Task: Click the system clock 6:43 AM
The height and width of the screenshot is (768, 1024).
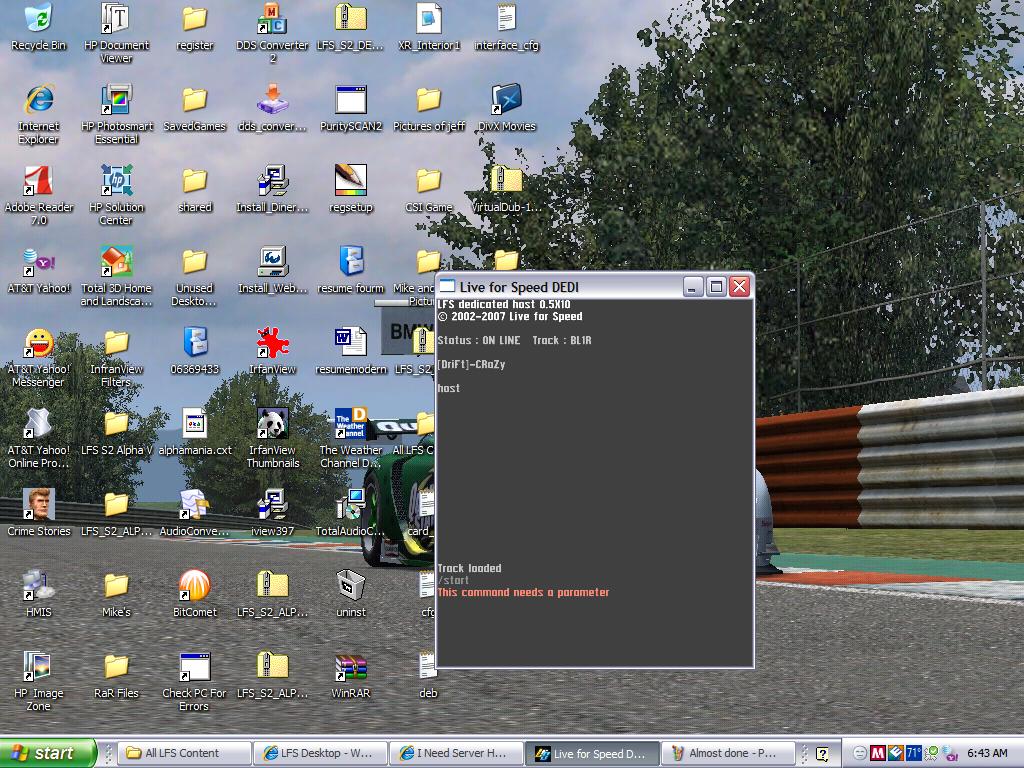Action: tap(987, 753)
